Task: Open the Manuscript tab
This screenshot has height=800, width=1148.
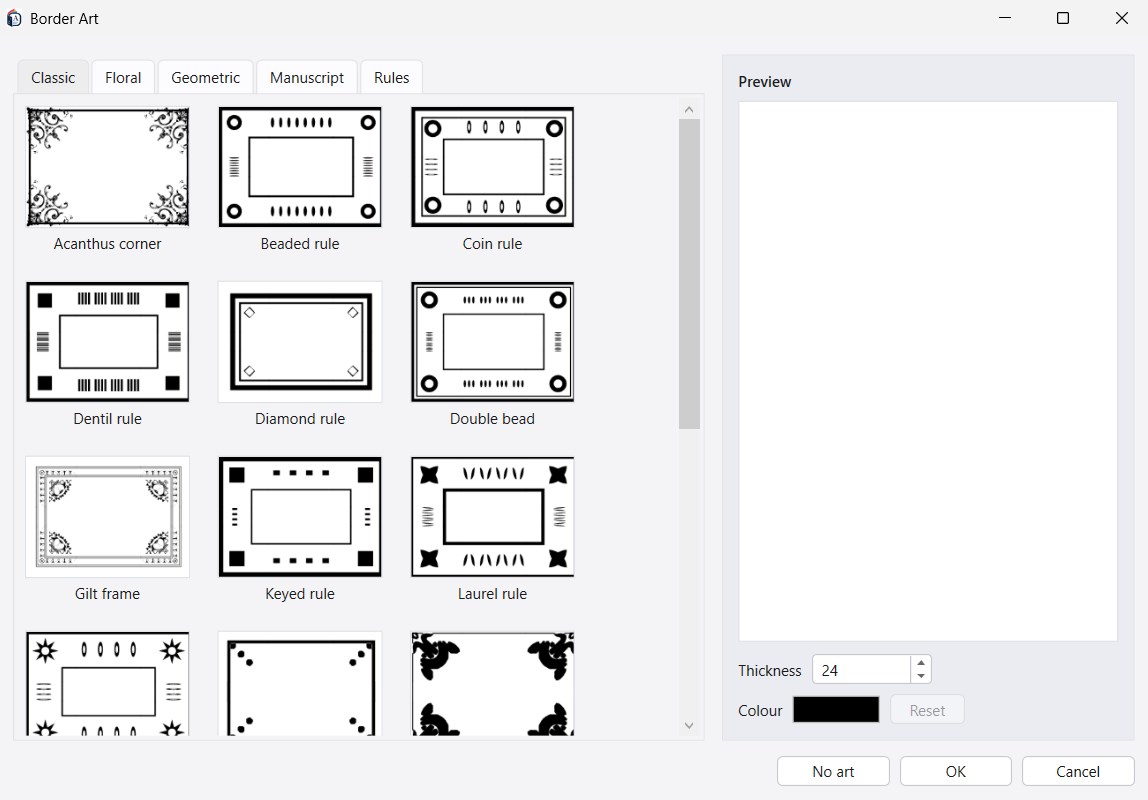Action: coord(307,78)
